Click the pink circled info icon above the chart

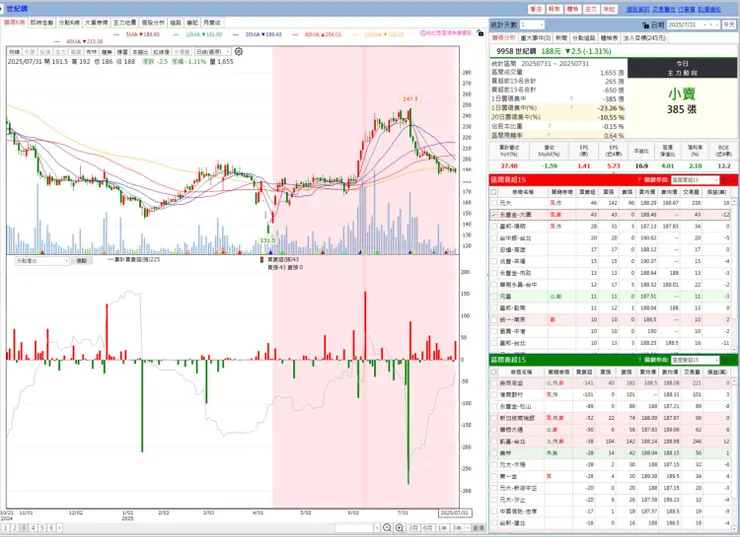[423, 33]
